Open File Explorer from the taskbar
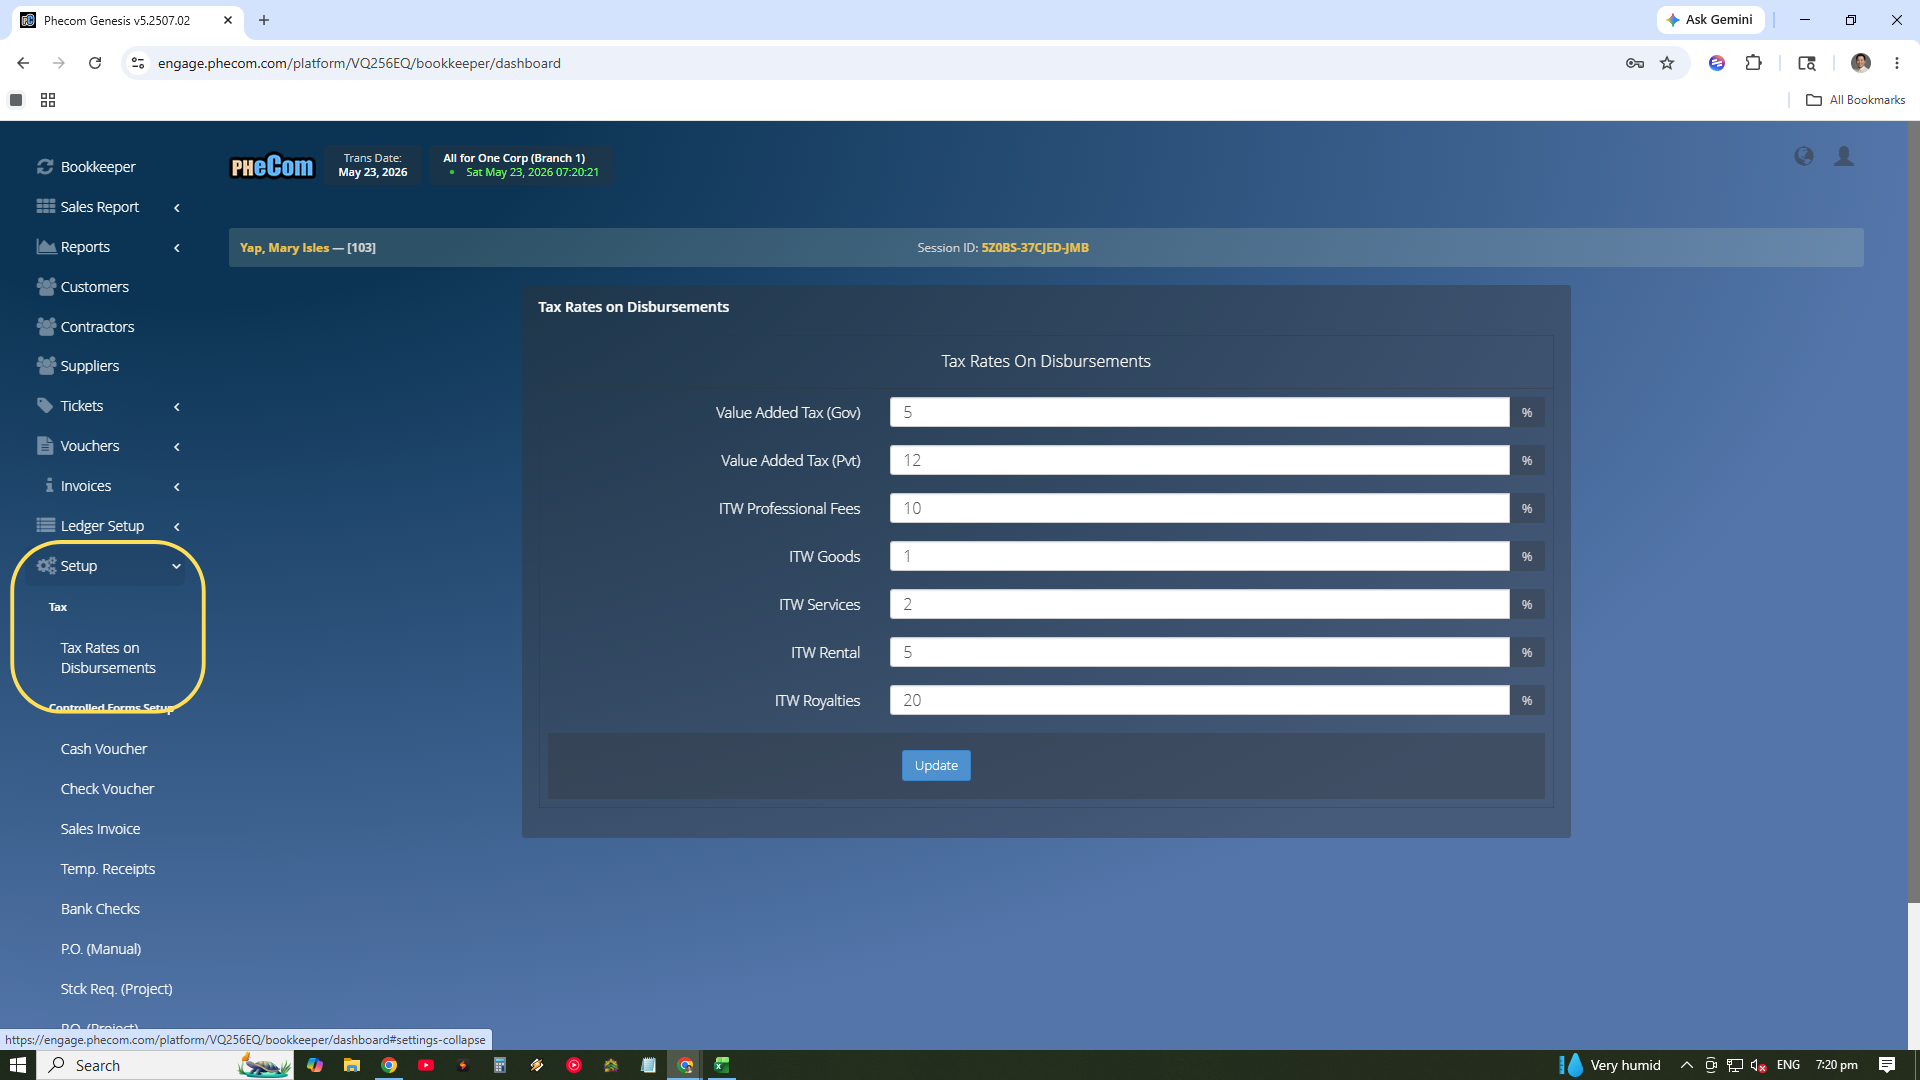1920x1080 pixels. click(352, 1065)
